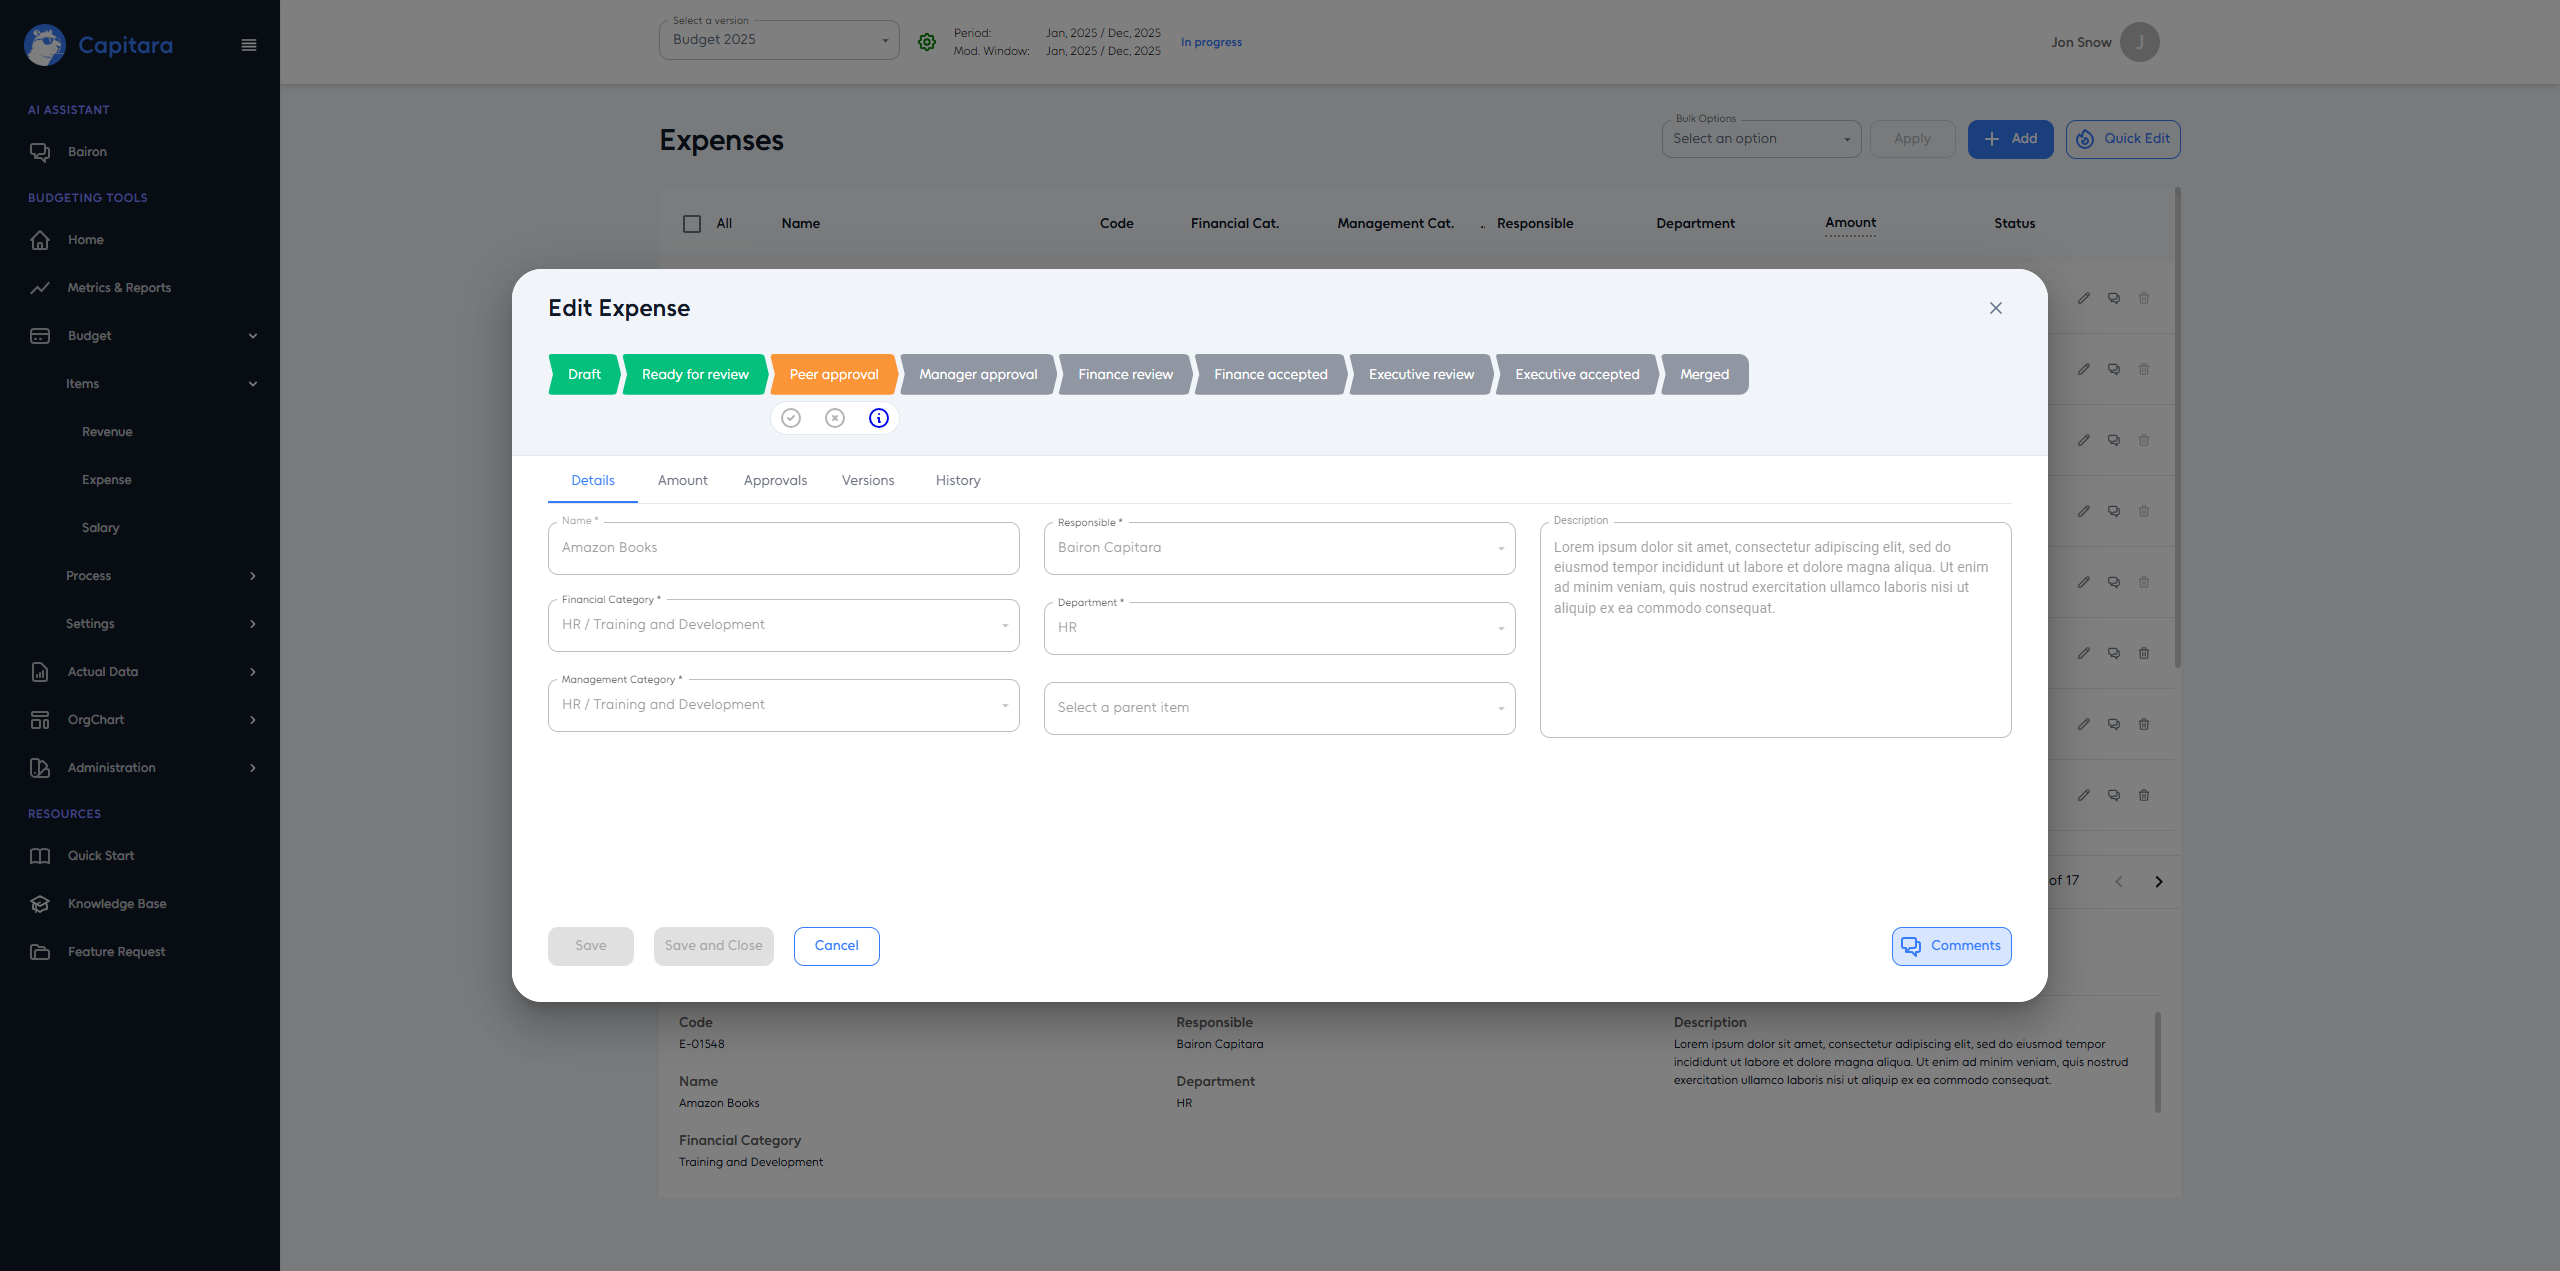Click the expenses table vertical scrollbar

[2177, 430]
